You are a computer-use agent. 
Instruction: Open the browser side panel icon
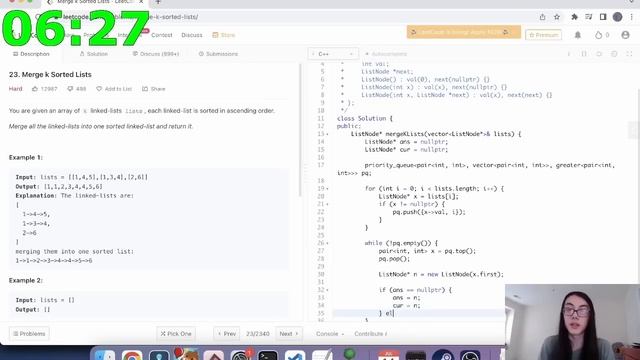(x=603, y=17)
